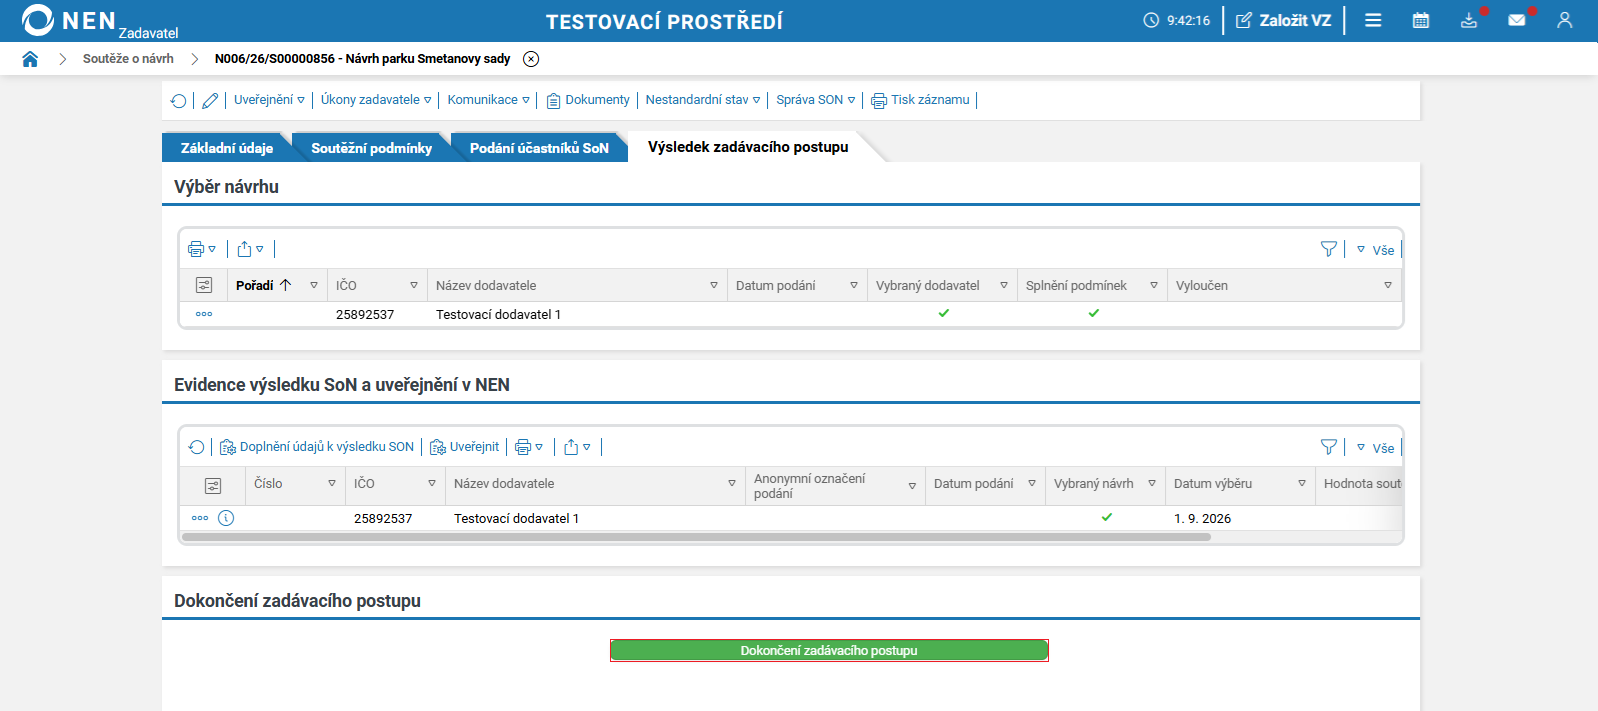Open Číslo column filter arrow
Screen dimensions: 1598x711
click(x=332, y=483)
